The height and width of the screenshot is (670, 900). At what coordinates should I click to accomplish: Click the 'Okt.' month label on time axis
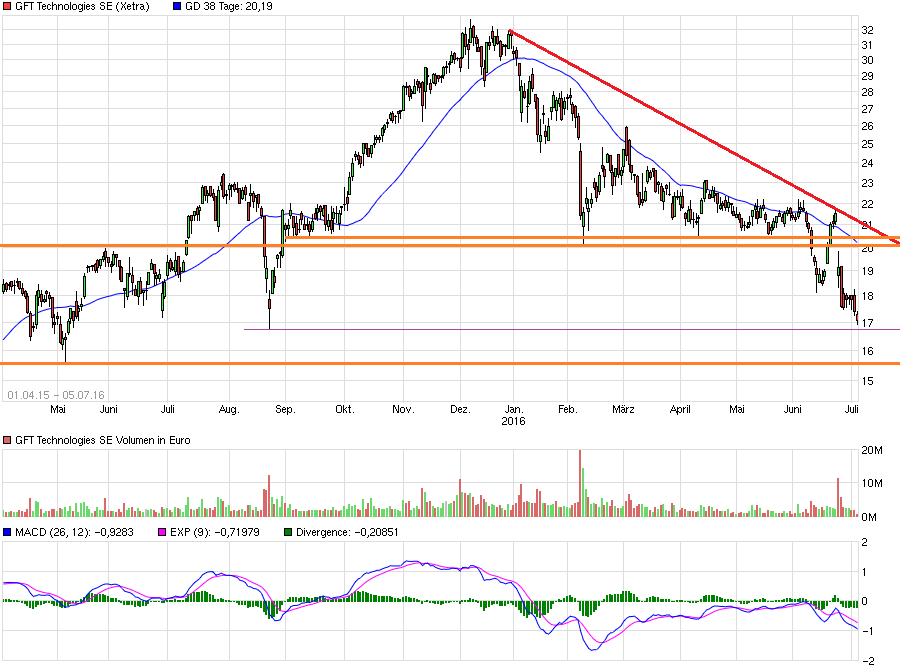click(344, 409)
